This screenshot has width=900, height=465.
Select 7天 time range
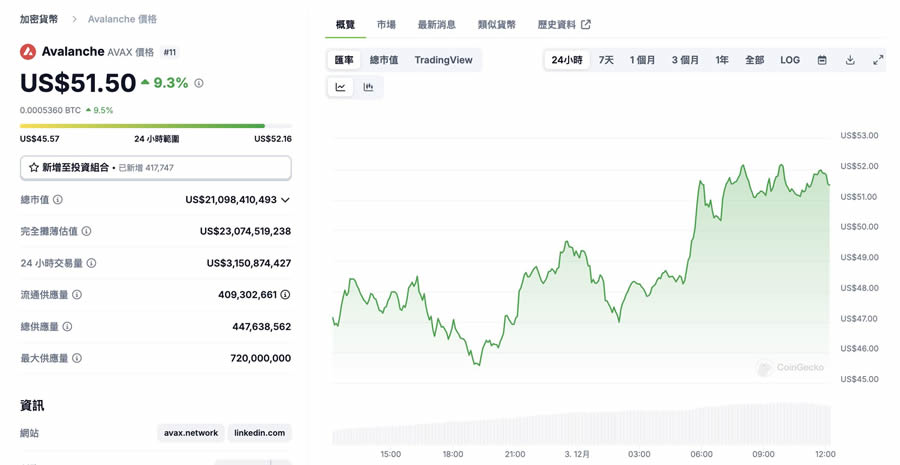(606, 60)
